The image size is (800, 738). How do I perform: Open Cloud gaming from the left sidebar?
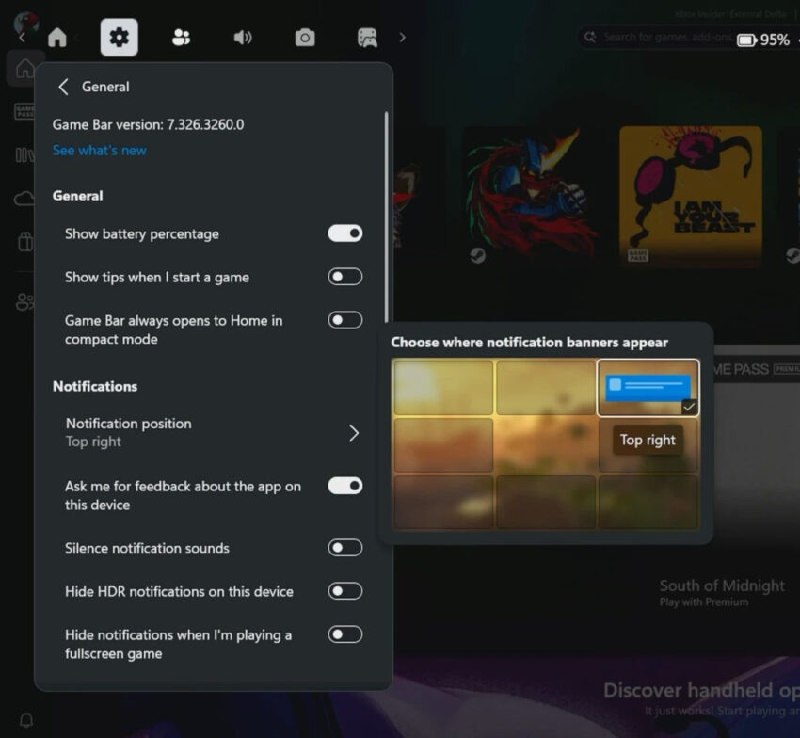click(24, 198)
